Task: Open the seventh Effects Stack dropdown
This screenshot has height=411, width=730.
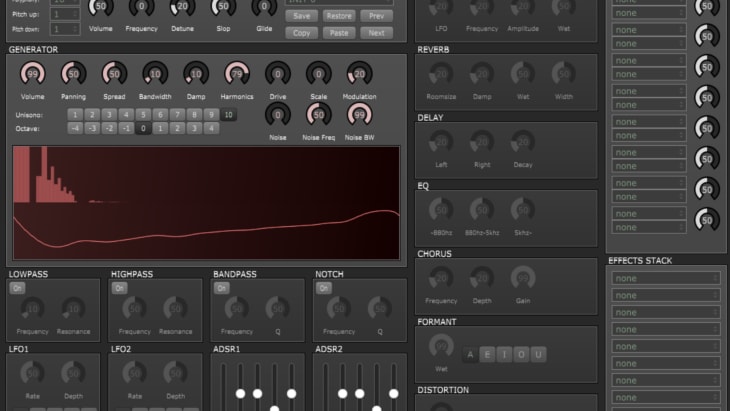Action: click(666, 380)
